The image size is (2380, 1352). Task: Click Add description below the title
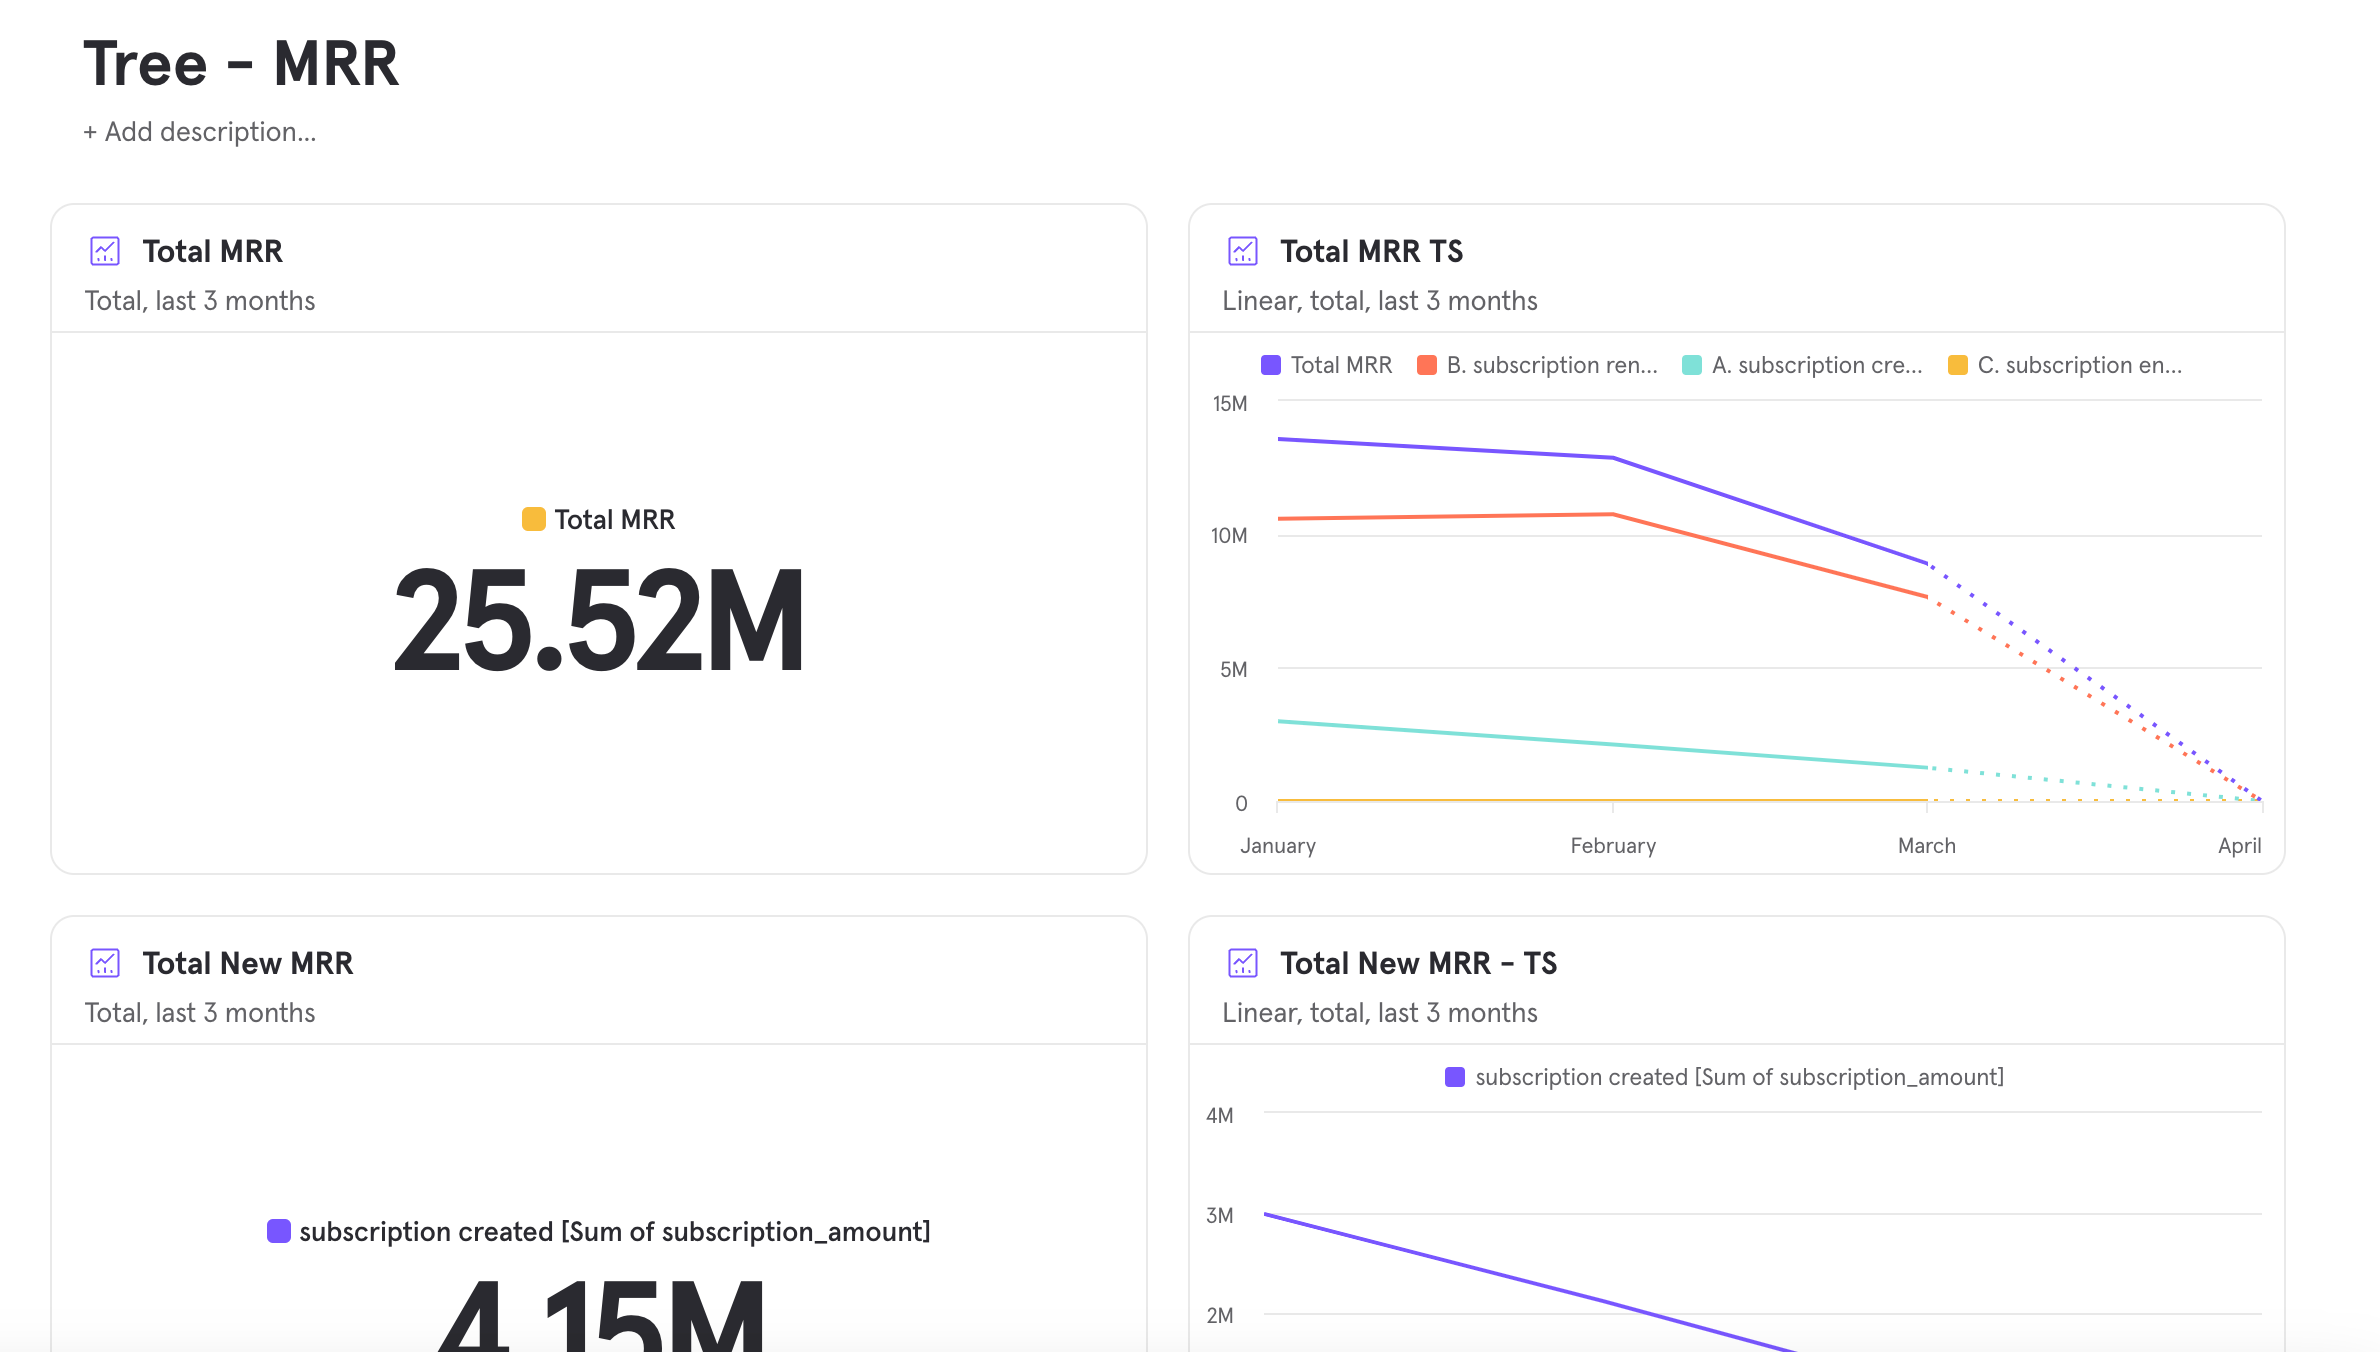click(x=200, y=132)
